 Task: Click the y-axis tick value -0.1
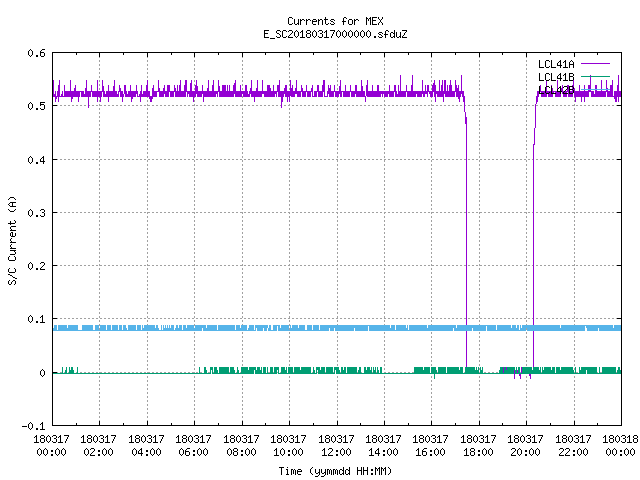pyautogui.click(x=33, y=426)
